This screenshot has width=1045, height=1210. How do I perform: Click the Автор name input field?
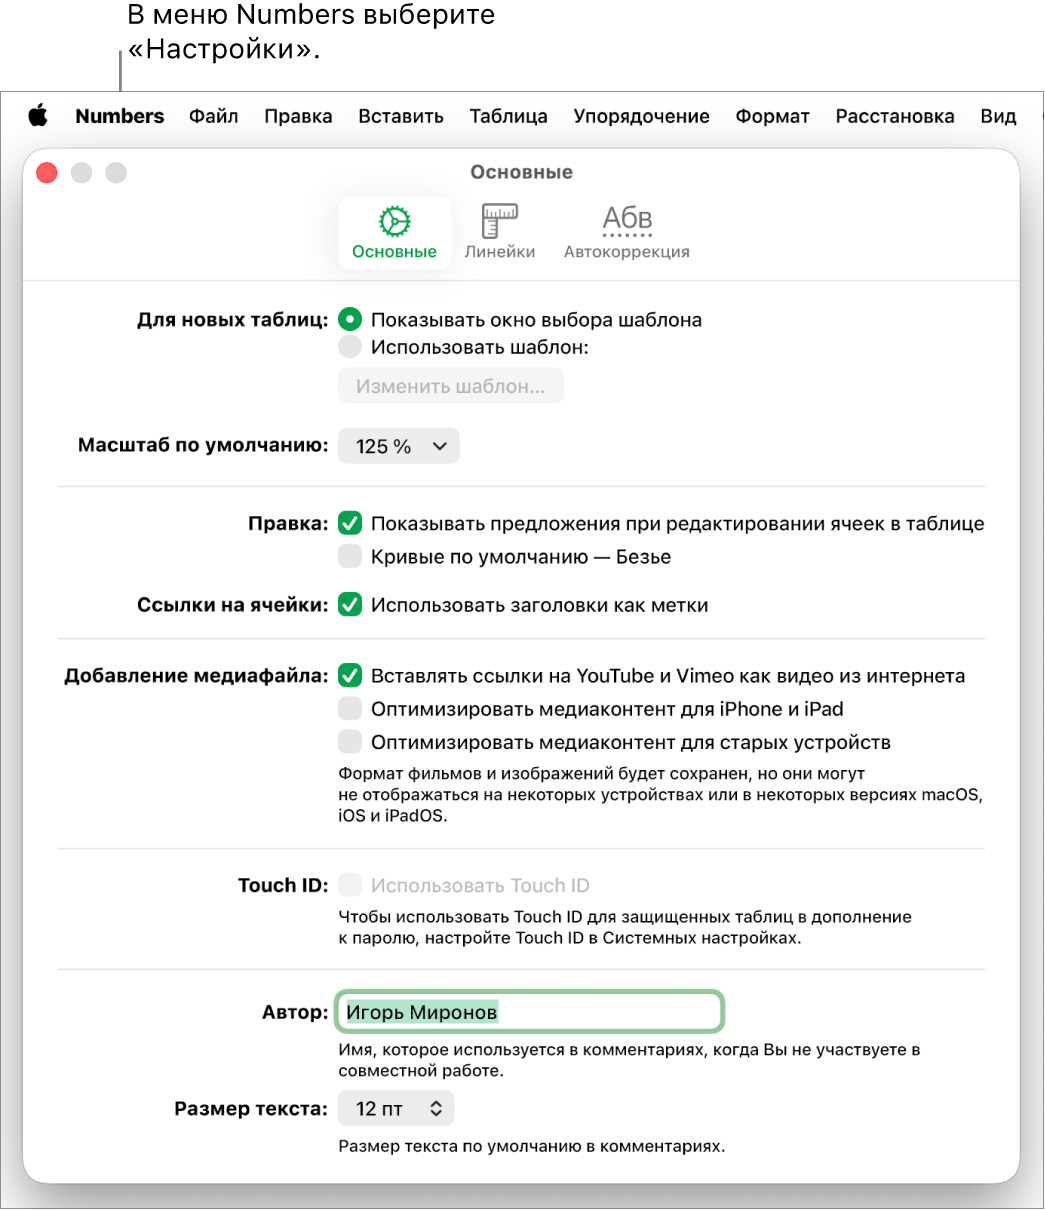click(x=529, y=1012)
